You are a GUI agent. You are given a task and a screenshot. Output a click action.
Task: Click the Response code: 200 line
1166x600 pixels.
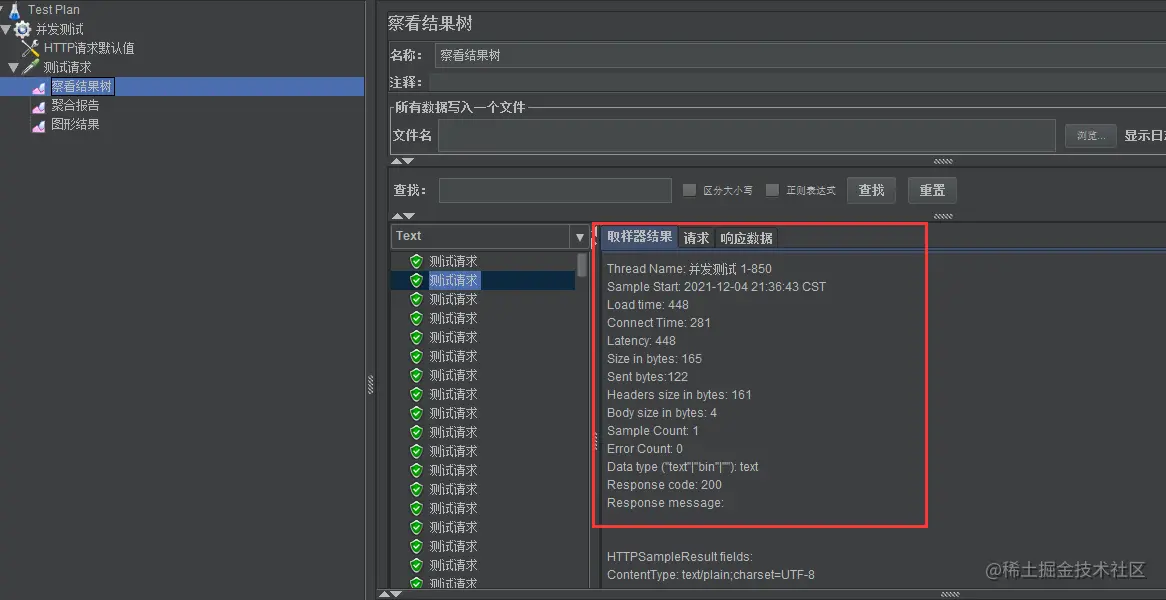pos(664,485)
